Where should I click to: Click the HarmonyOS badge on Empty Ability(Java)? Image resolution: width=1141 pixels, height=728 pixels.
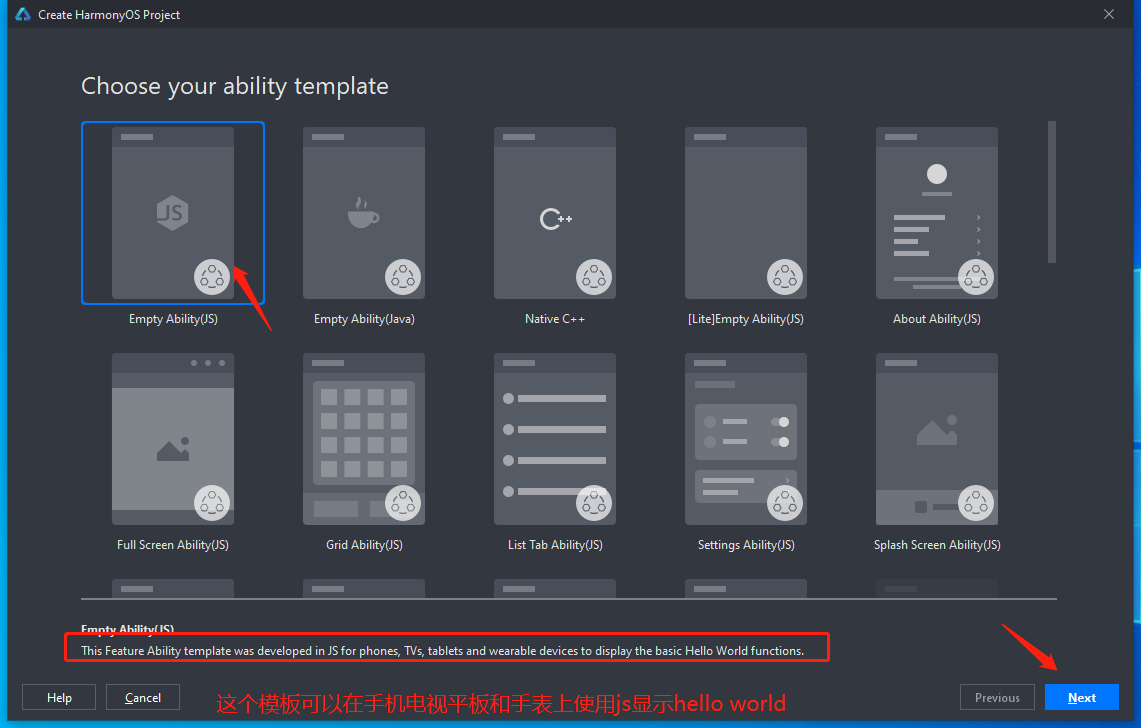coord(403,277)
